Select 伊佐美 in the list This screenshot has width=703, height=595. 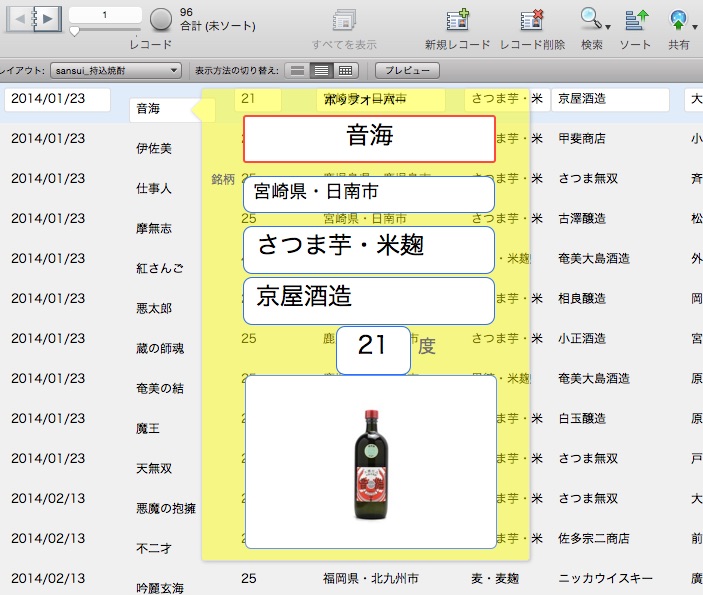tap(154, 148)
